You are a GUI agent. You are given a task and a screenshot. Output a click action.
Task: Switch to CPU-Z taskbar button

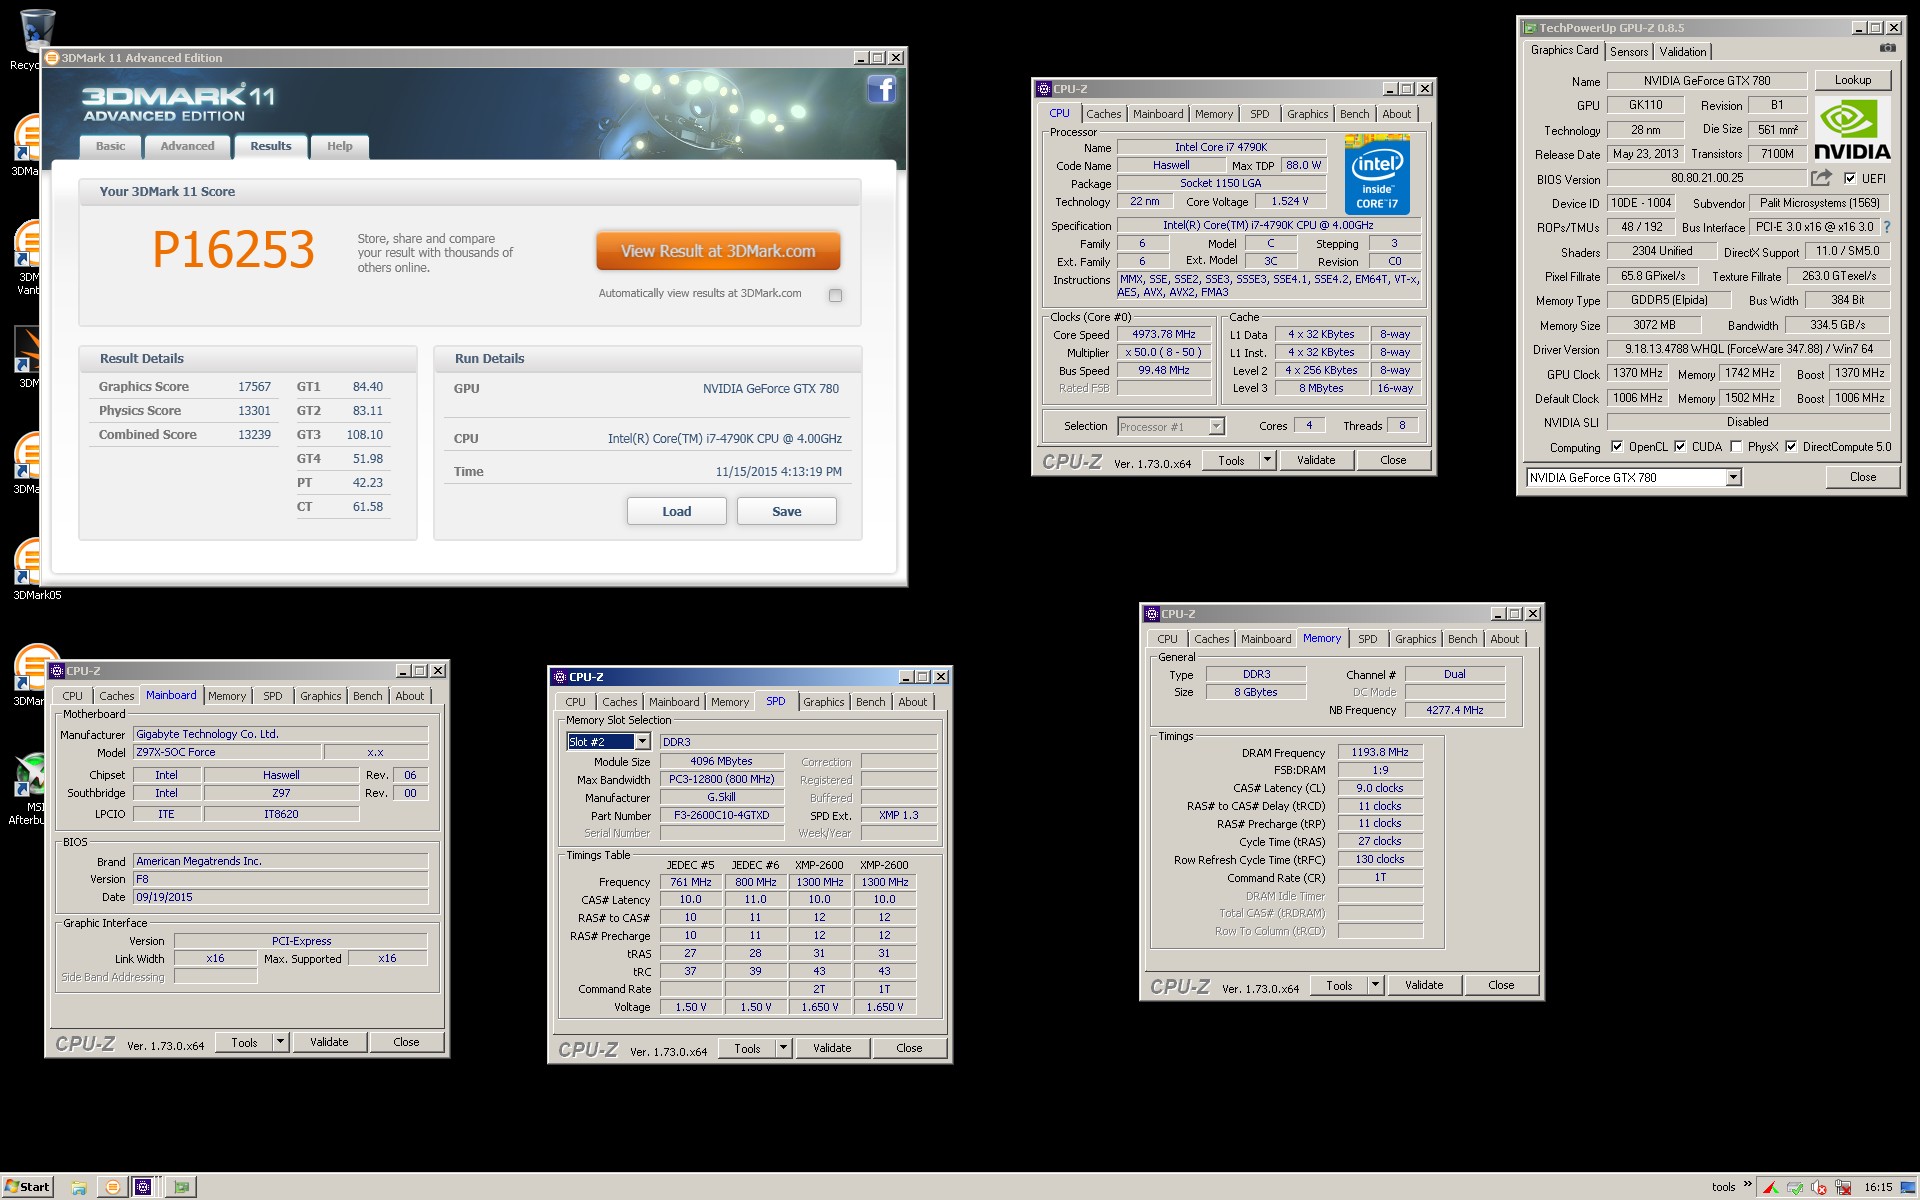point(144,1187)
